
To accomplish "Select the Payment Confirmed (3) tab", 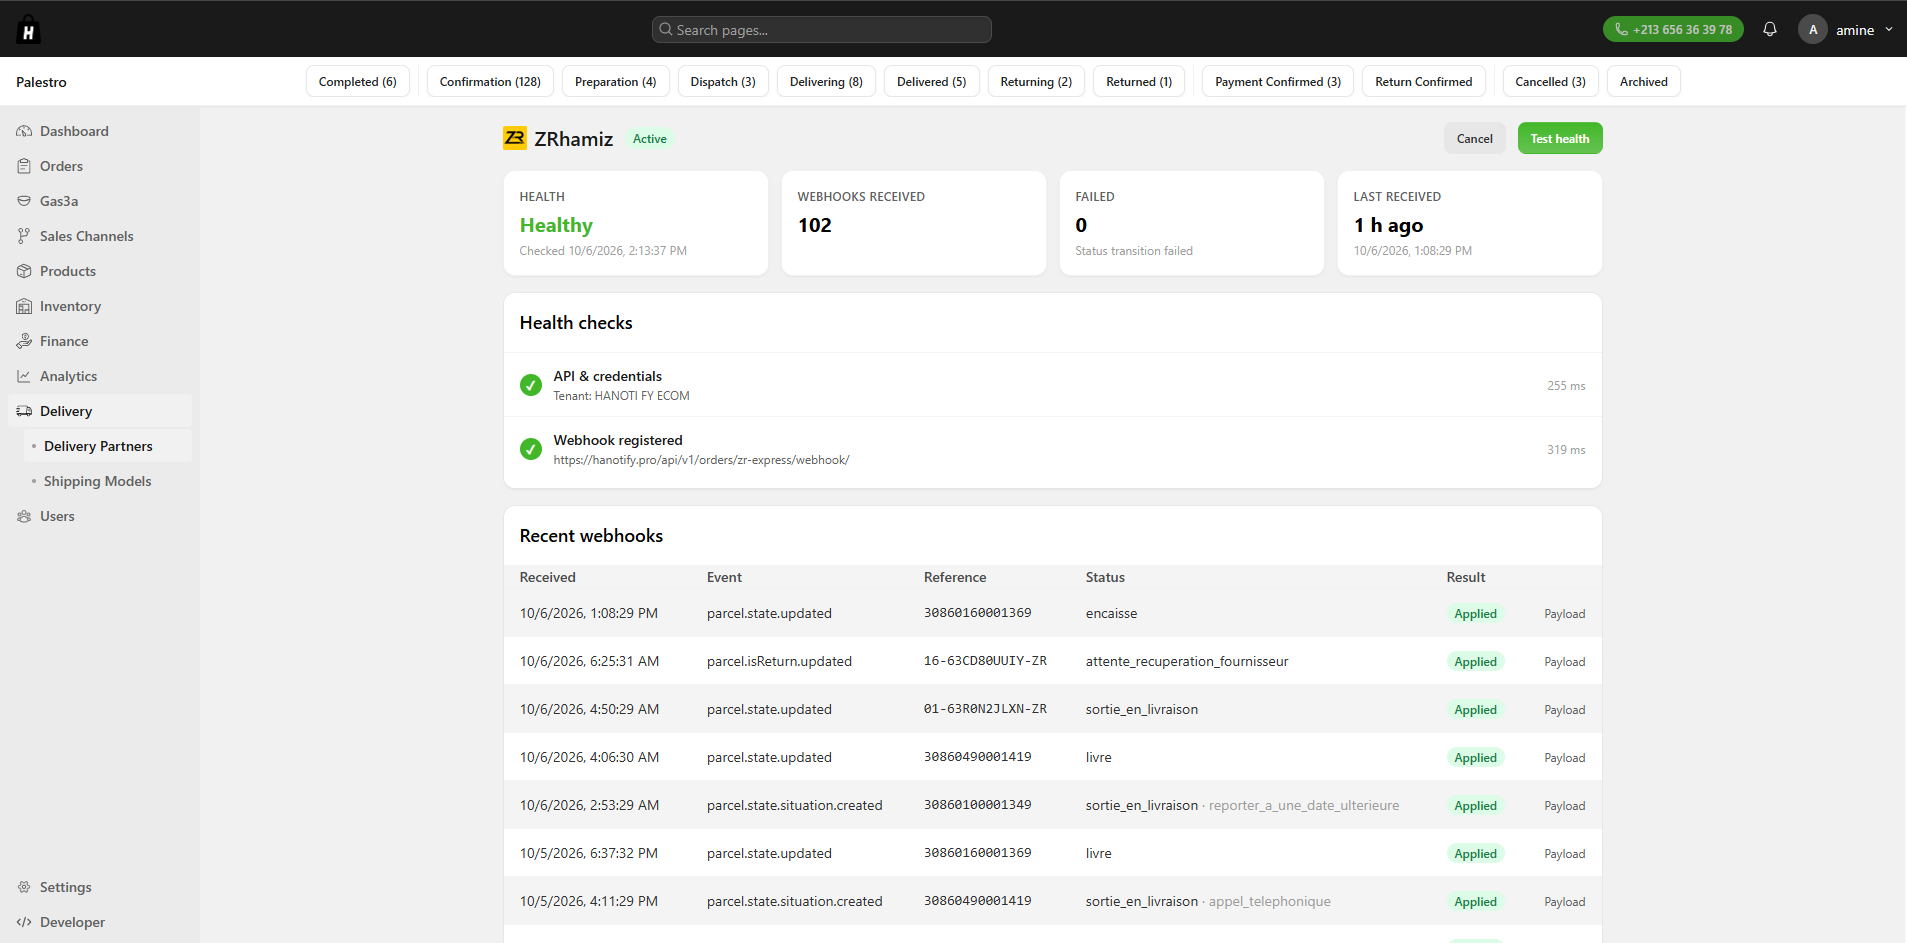I will click(1278, 82).
